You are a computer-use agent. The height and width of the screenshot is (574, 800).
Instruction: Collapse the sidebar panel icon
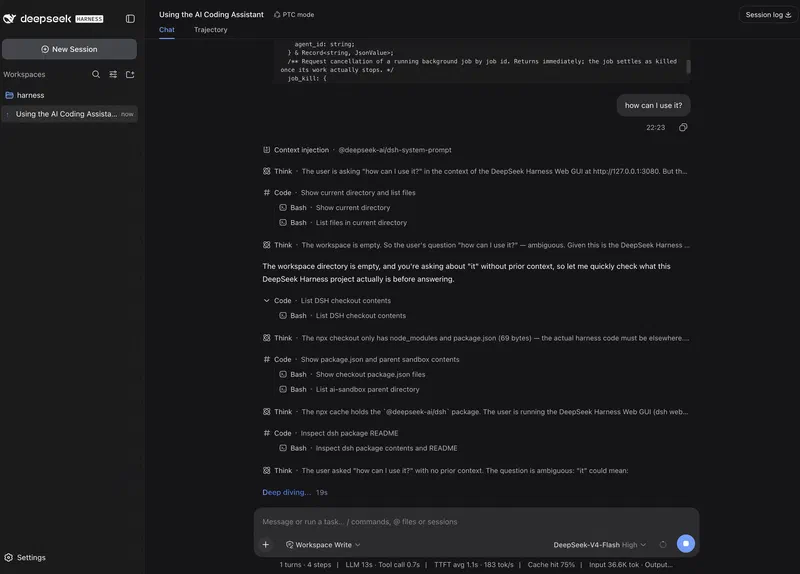tap(130, 19)
